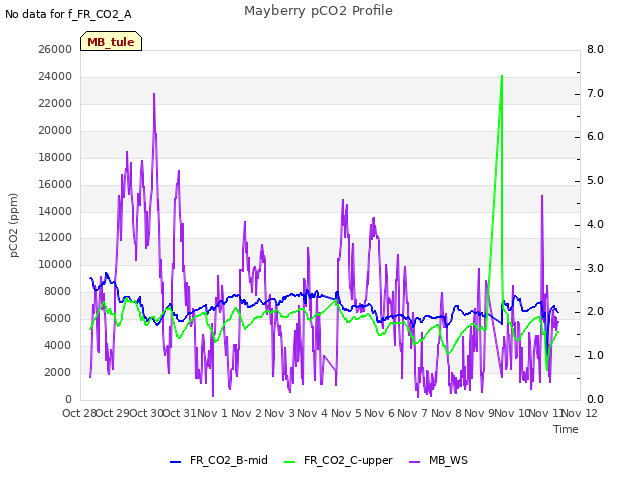Click the 10000 tick on left axis
This screenshot has height=480, width=640.
coord(55,264)
